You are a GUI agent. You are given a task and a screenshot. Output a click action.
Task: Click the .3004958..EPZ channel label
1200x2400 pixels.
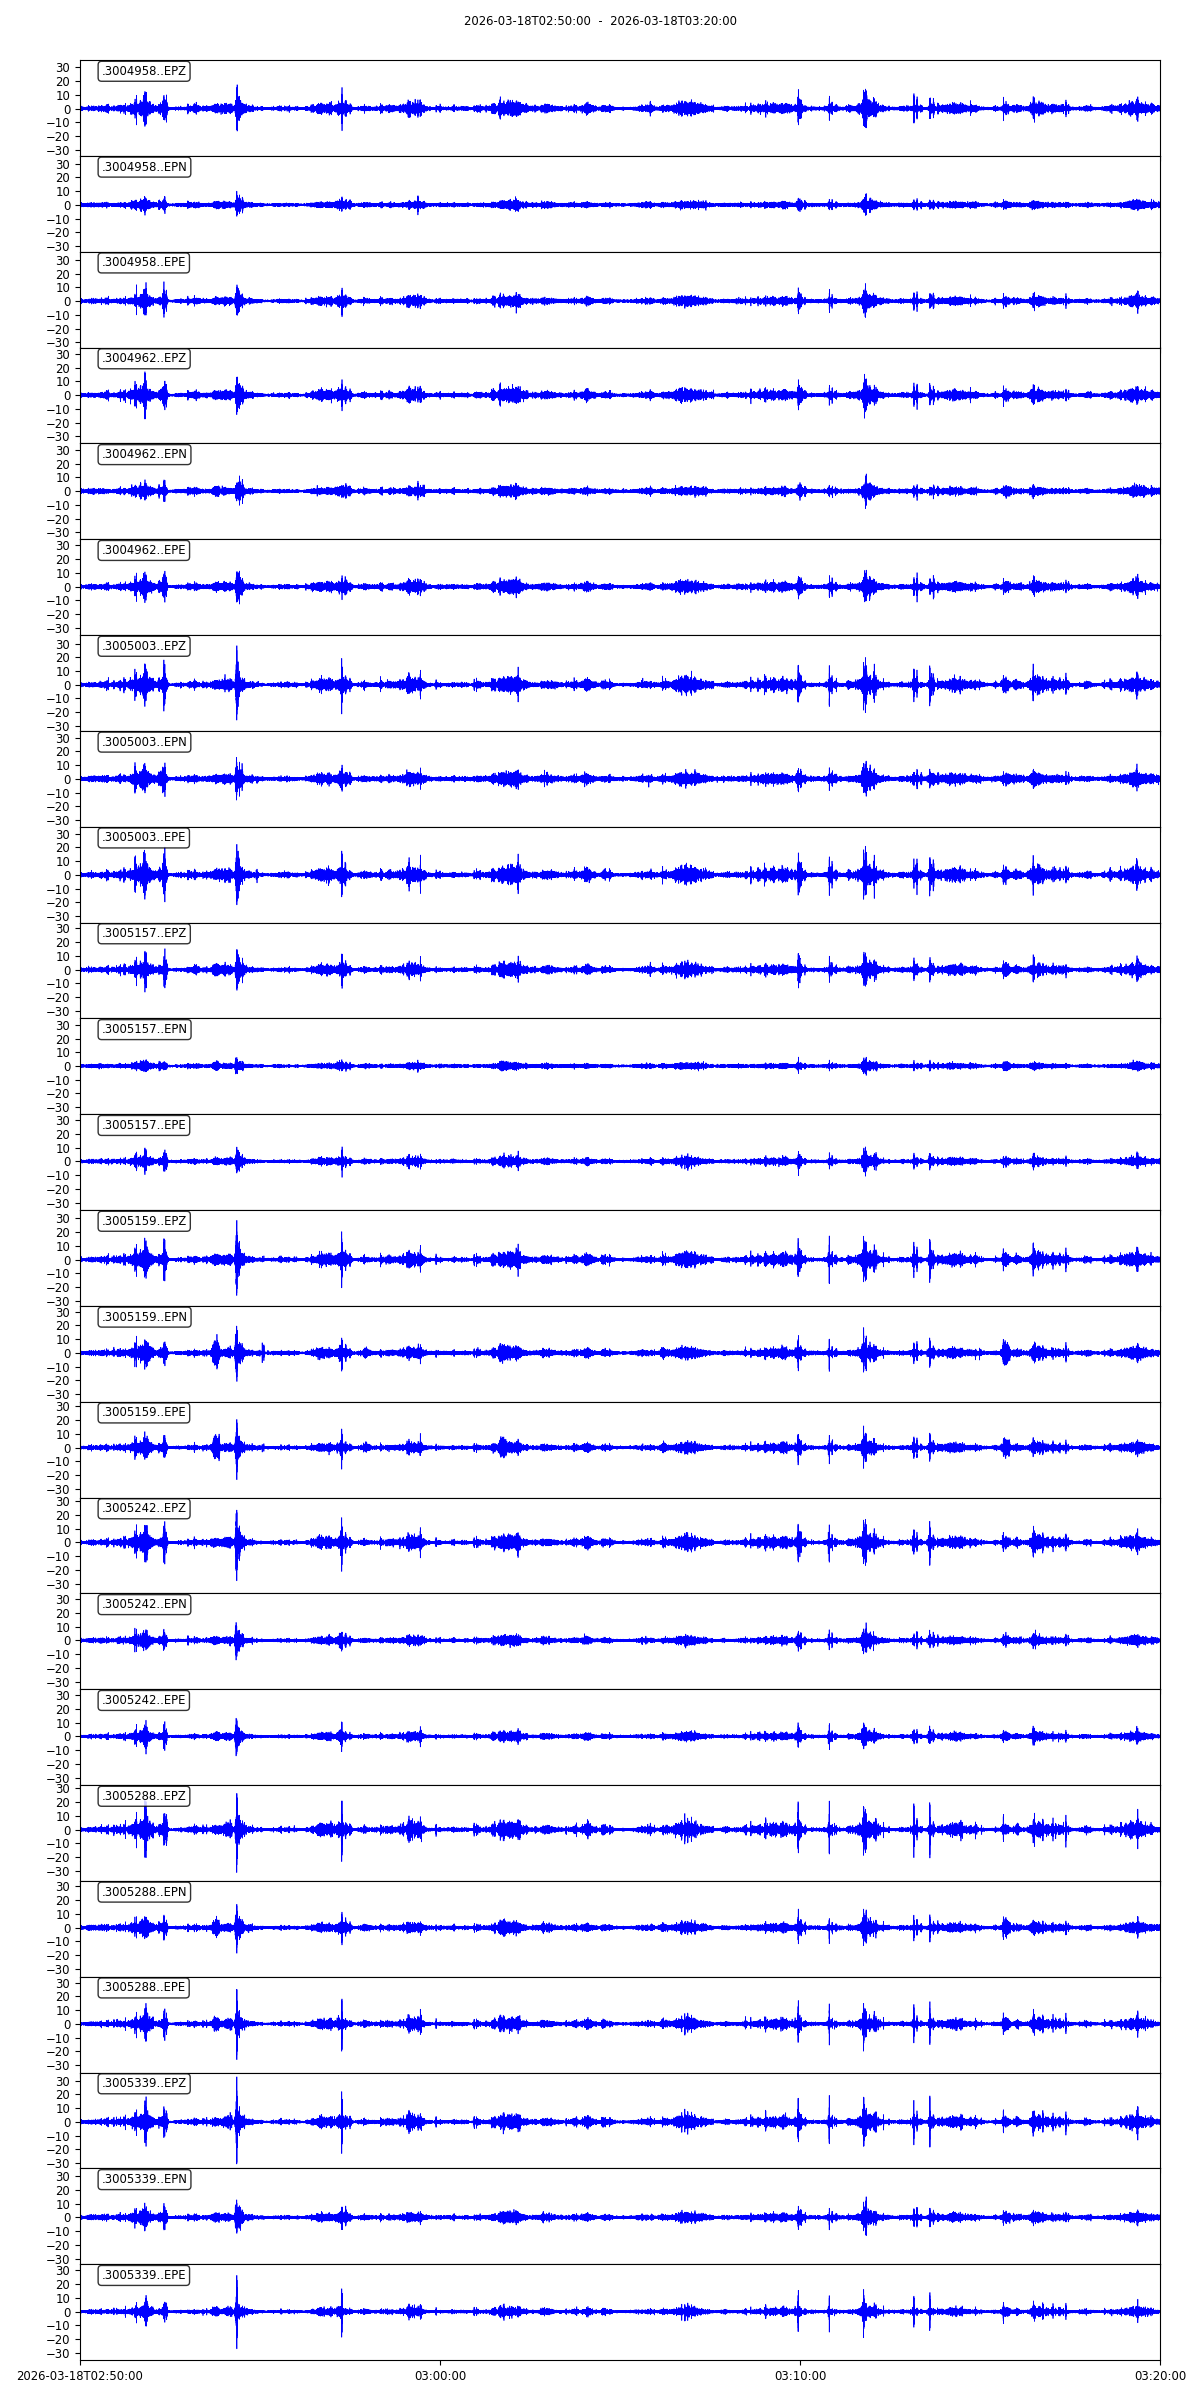(x=144, y=71)
